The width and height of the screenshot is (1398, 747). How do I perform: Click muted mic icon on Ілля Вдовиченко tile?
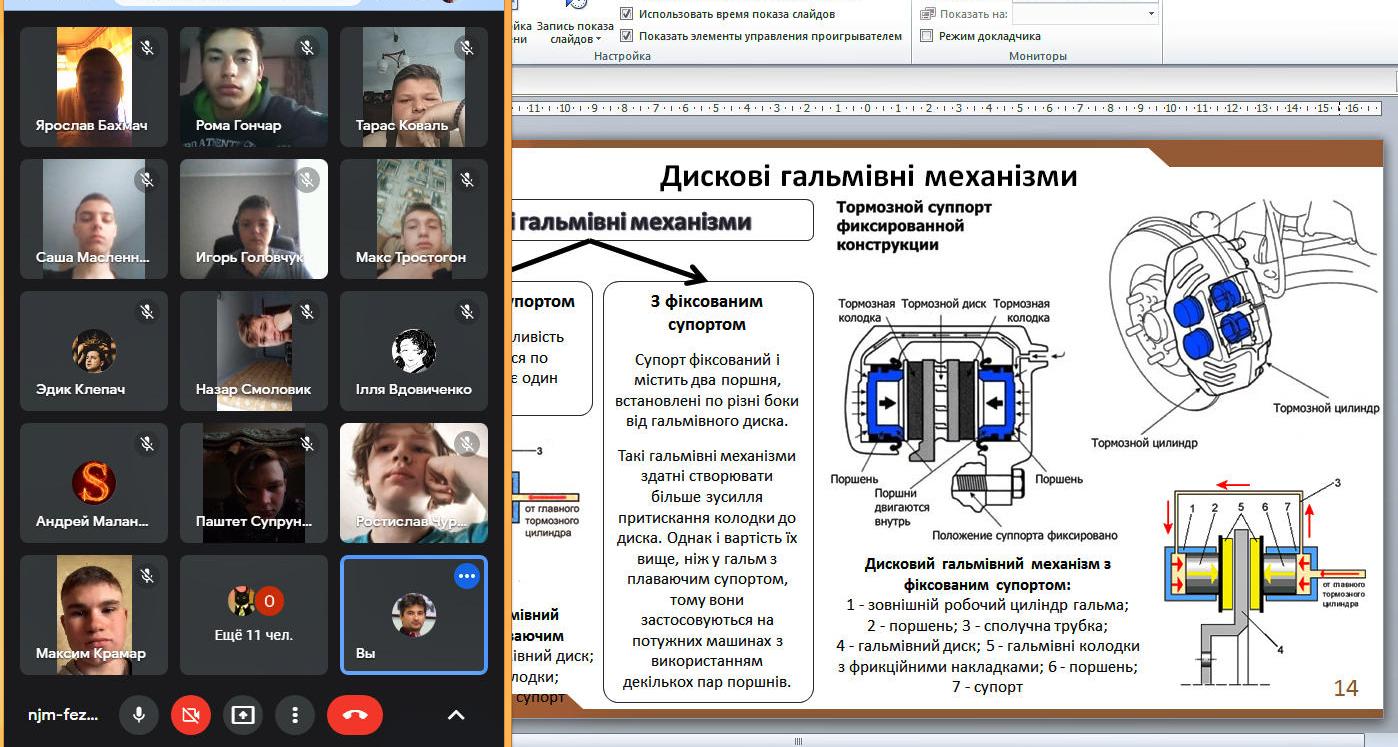pos(467,312)
